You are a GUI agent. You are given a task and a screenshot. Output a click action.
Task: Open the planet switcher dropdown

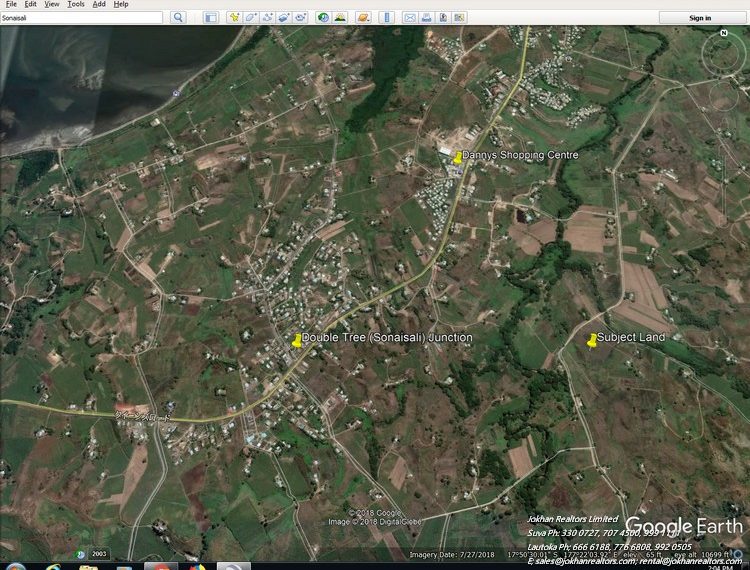tap(364, 18)
